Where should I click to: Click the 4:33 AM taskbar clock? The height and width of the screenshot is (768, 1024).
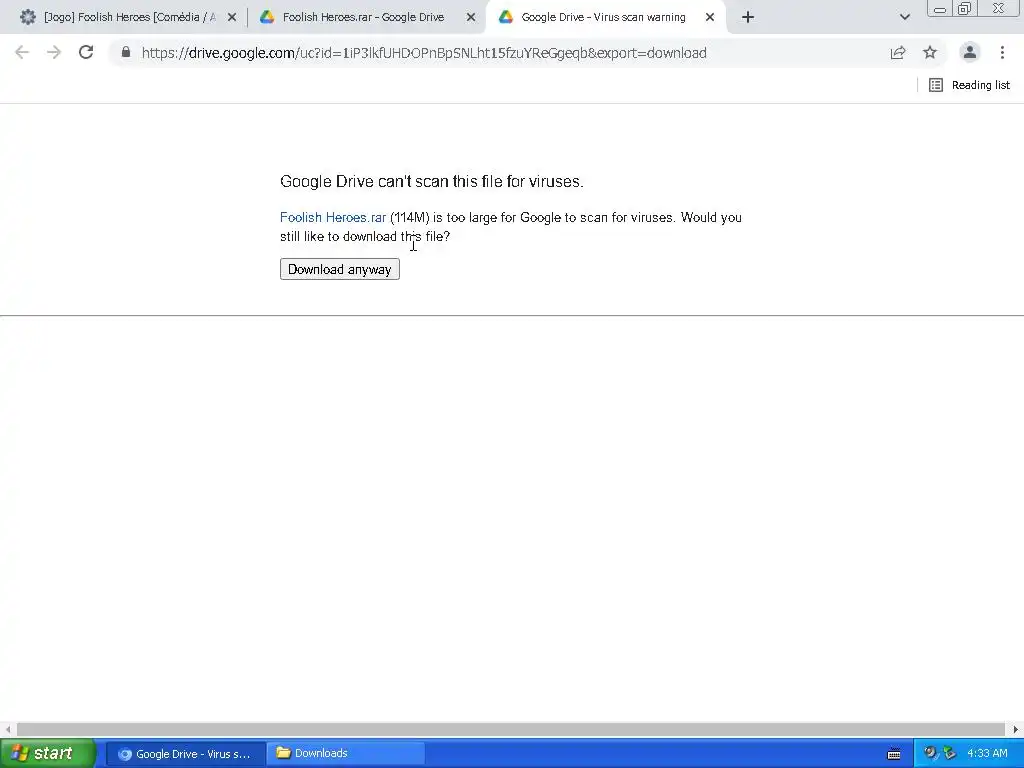pos(987,753)
